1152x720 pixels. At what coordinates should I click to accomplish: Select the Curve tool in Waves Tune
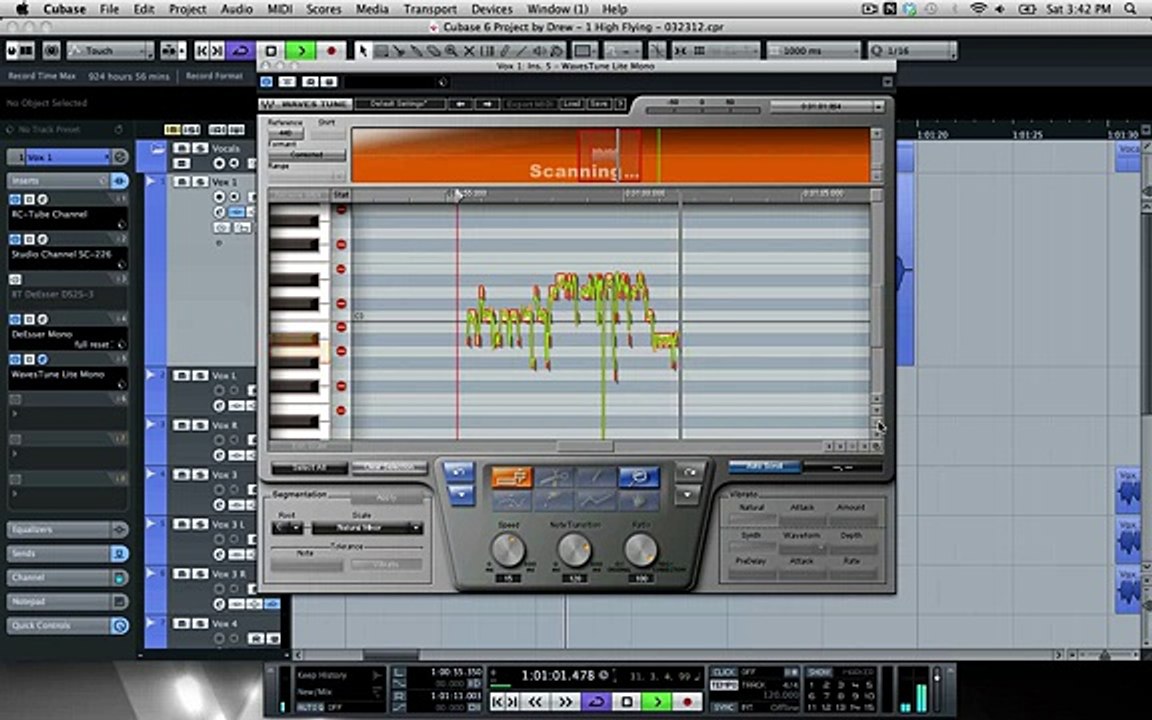[511, 500]
